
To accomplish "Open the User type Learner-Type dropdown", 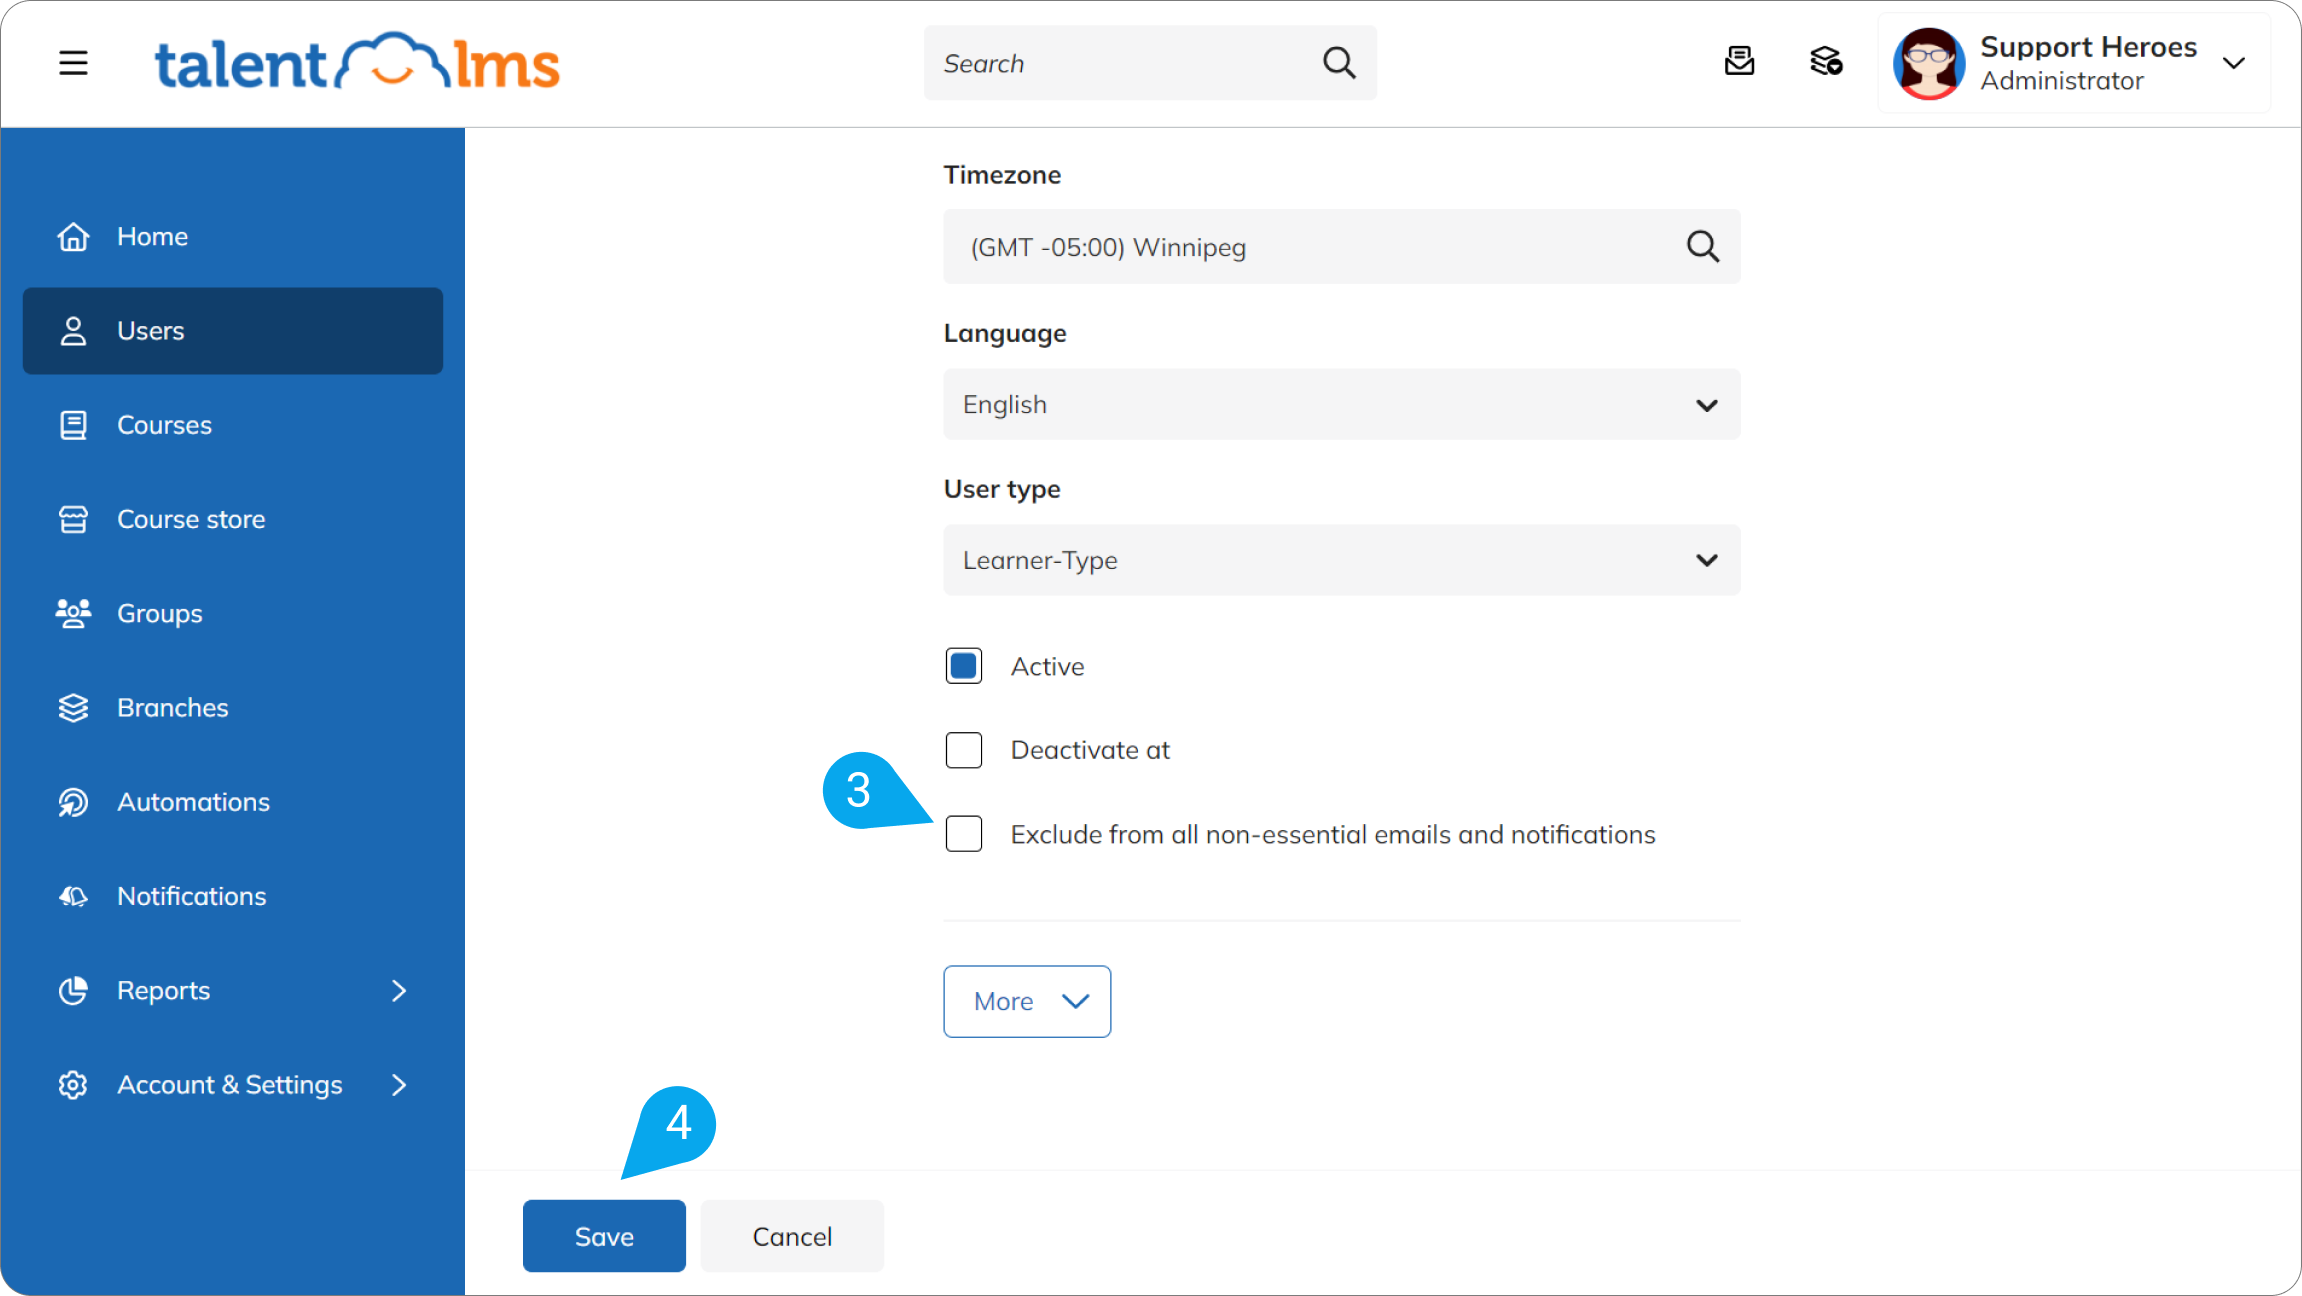I will (x=1342, y=560).
